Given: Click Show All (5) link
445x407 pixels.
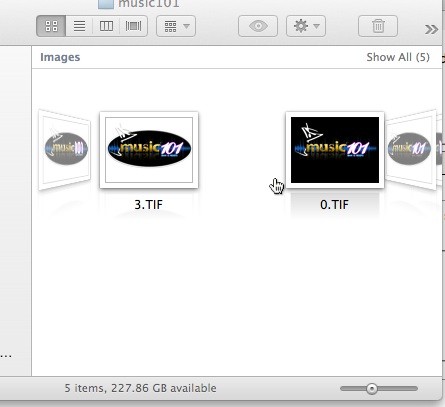Looking at the screenshot, I should (x=398, y=57).
